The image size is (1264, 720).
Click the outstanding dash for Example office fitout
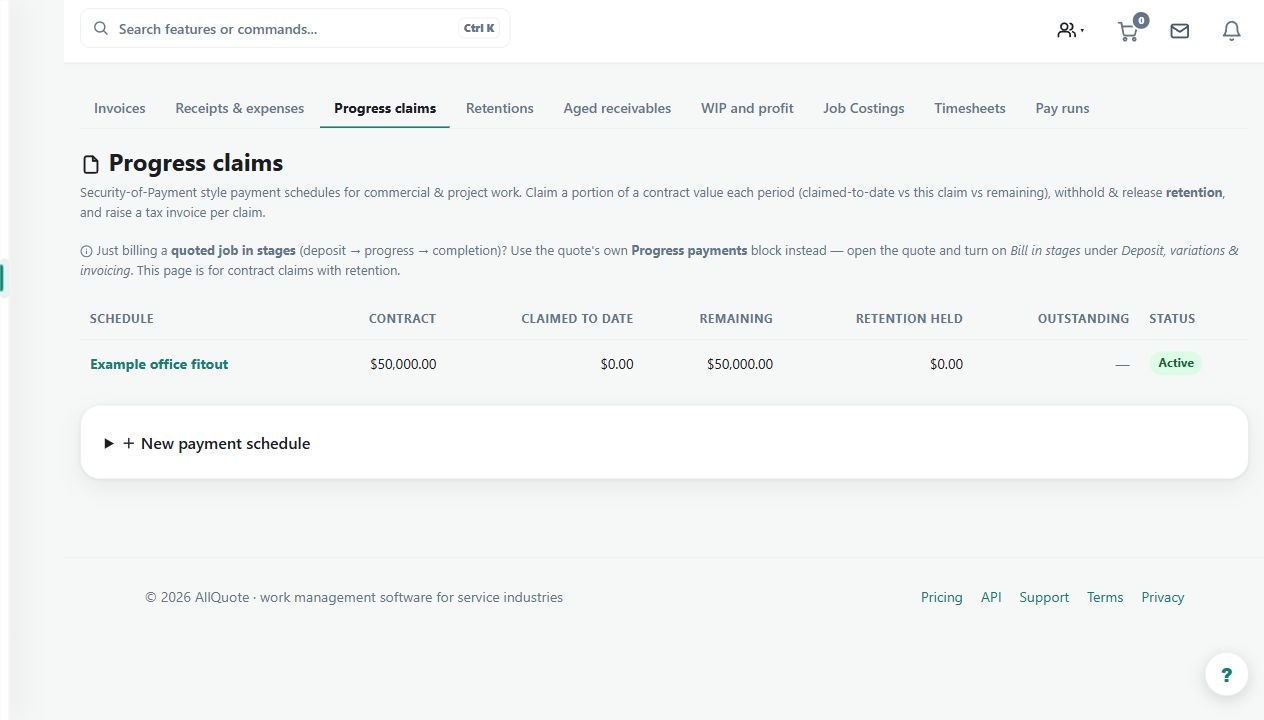pyautogui.click(x=1122, y=365)
